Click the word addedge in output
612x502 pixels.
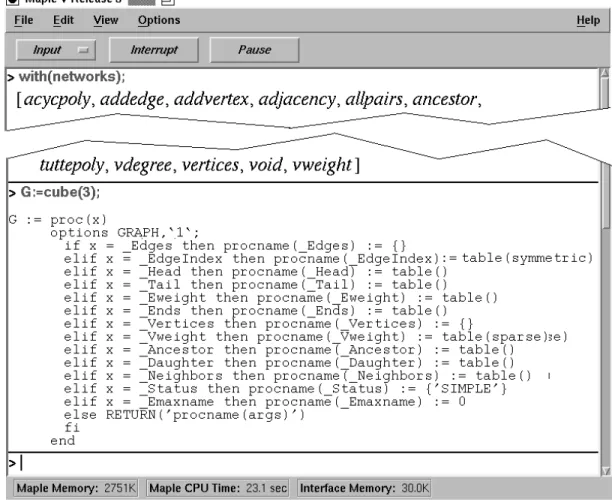[x=132, y=100]
